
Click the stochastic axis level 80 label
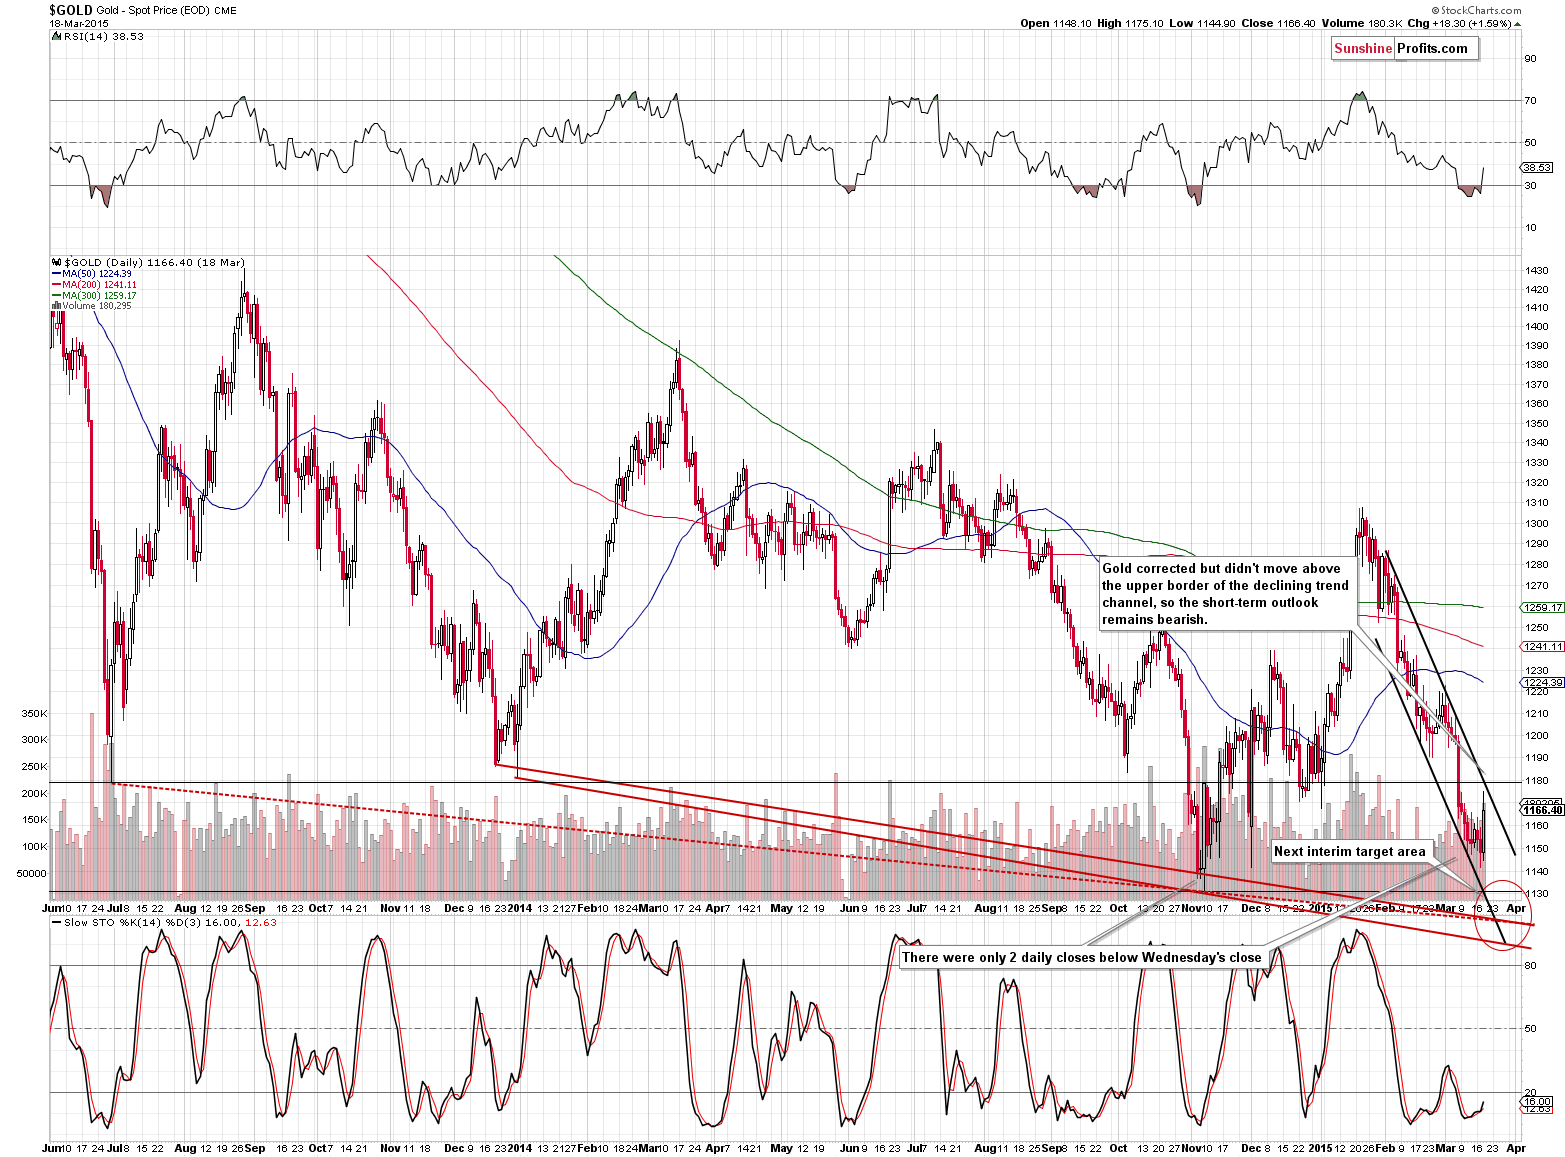pos(1530,965)
